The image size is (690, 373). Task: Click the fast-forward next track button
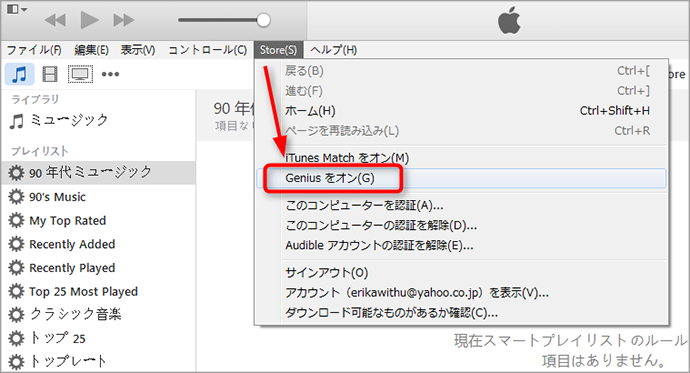[x=124, y=20]
